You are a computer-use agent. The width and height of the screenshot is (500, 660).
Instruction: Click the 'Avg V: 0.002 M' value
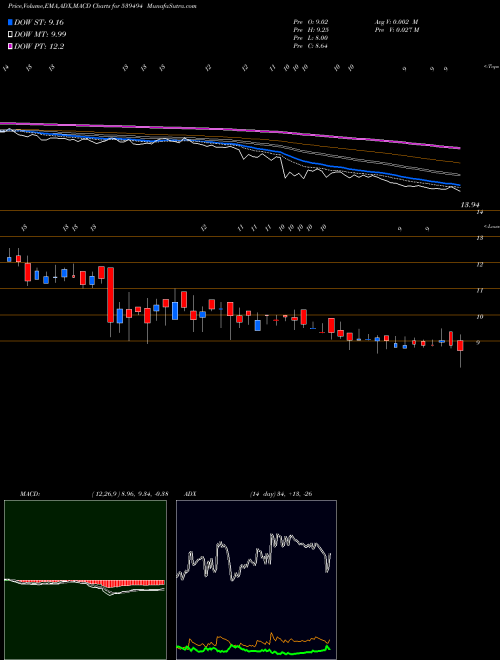pos(396,22)
